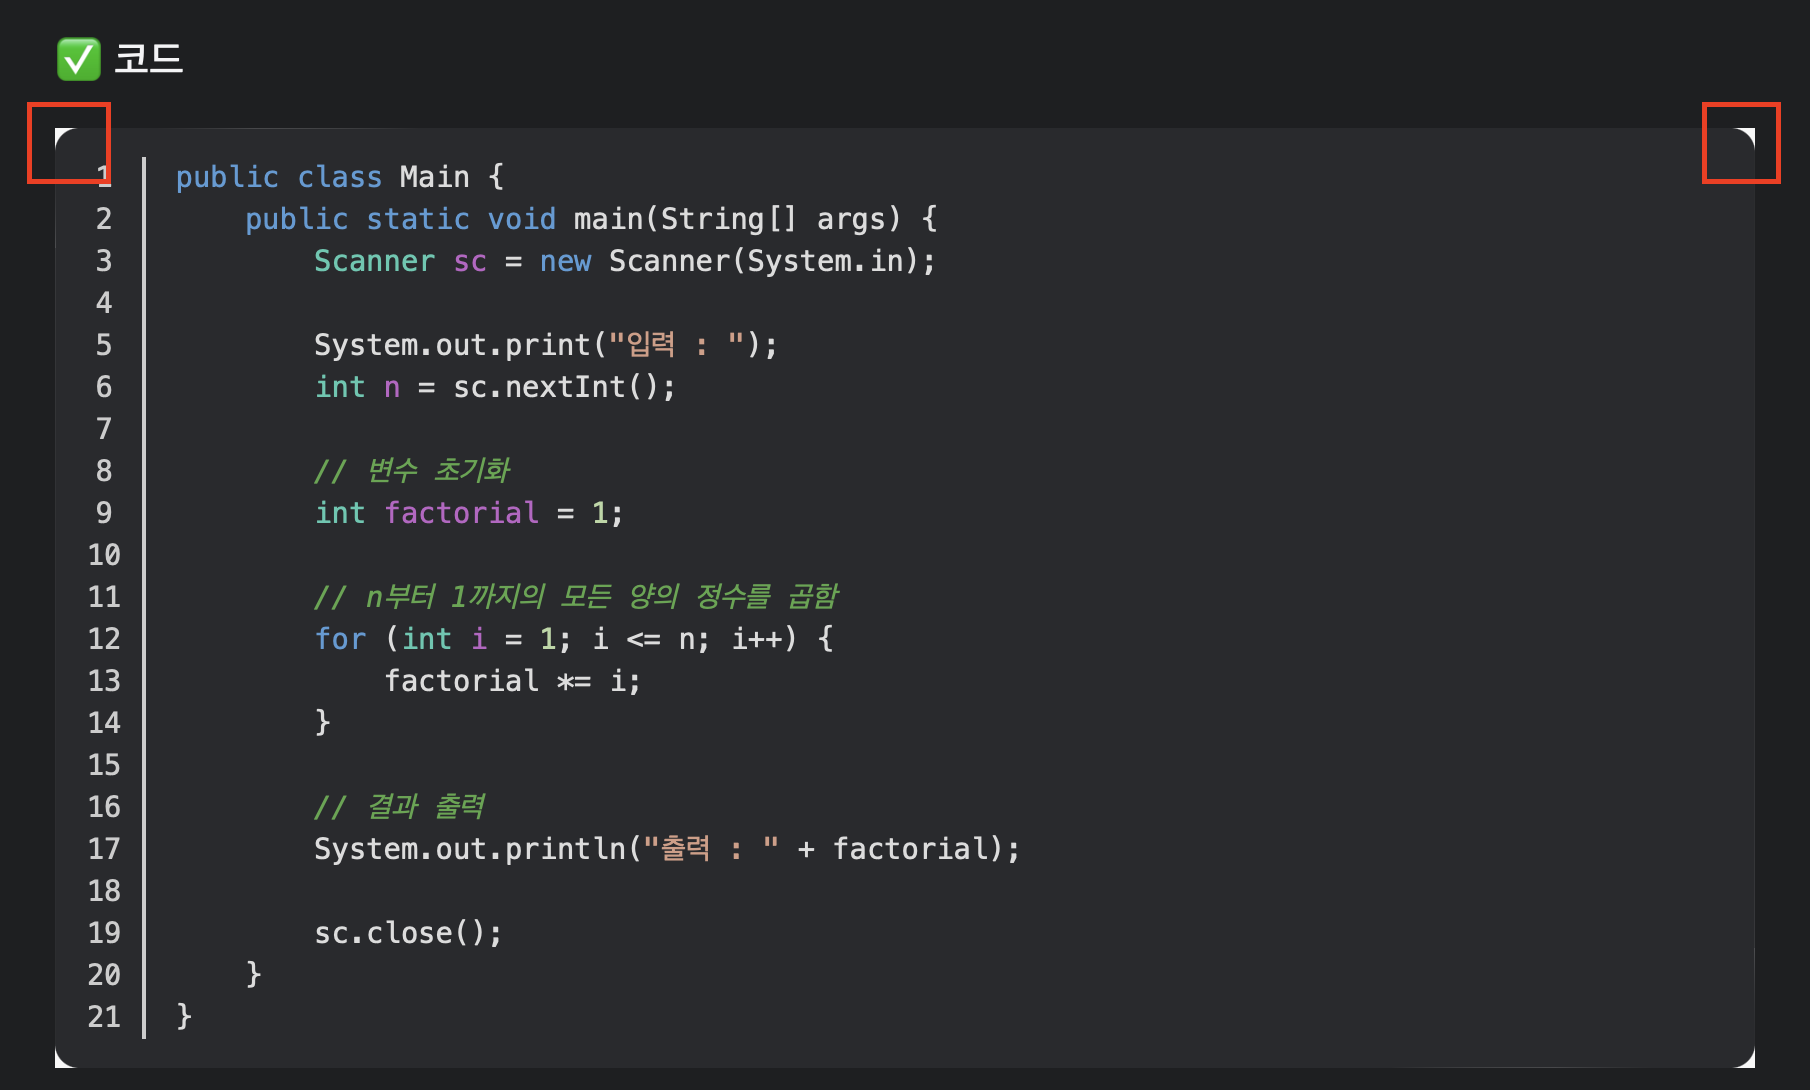Click line number 21 in gutter
Screen dimensions: 1810x1090
coord(104,1017)
